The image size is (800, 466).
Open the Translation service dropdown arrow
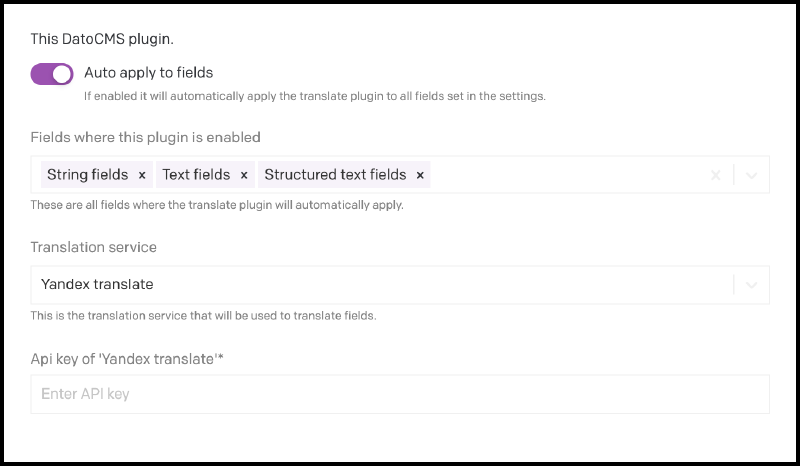click(x=752, y=285)
